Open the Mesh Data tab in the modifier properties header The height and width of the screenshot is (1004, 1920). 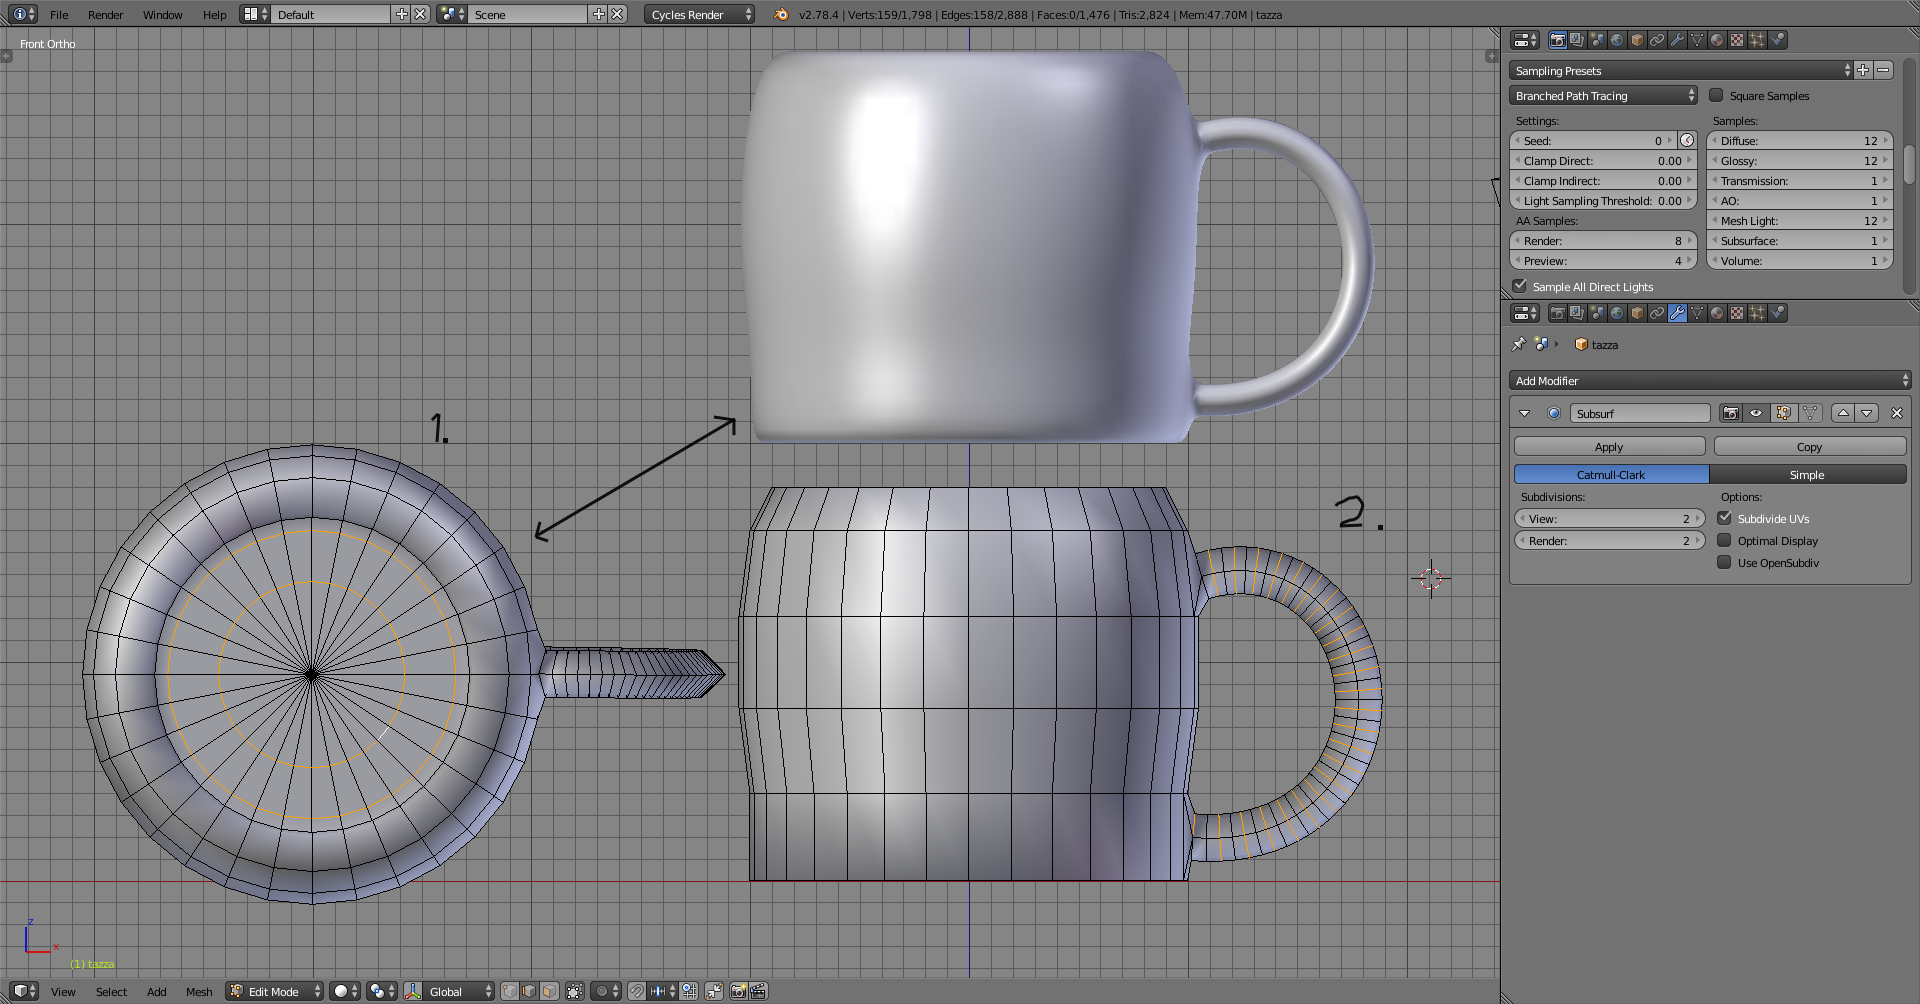pyautogui.click(x=1697, y=313)
